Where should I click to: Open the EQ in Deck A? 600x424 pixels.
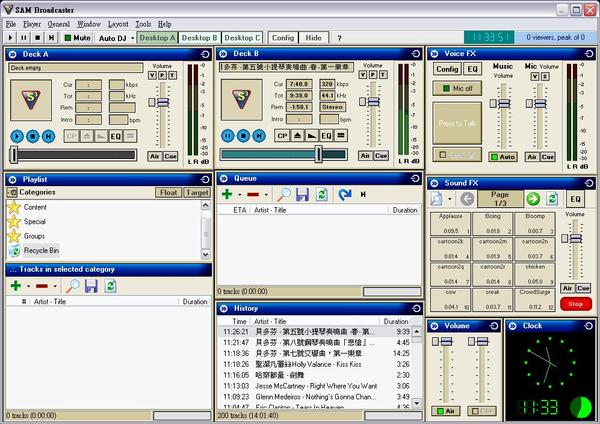pyautogui.click(x=116, y=136)
